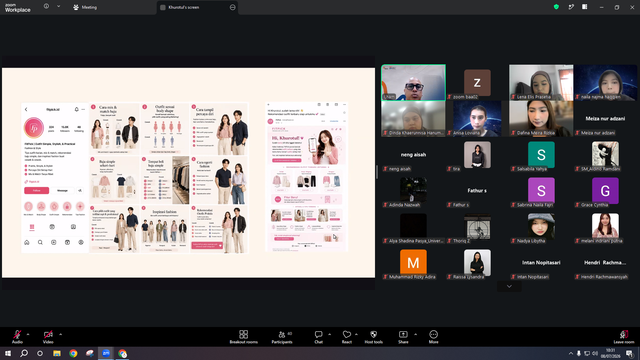The image size is (640, 360).
Task: Open Windows taskbar search
Action: pyautogui.click(x=24, y=353)
